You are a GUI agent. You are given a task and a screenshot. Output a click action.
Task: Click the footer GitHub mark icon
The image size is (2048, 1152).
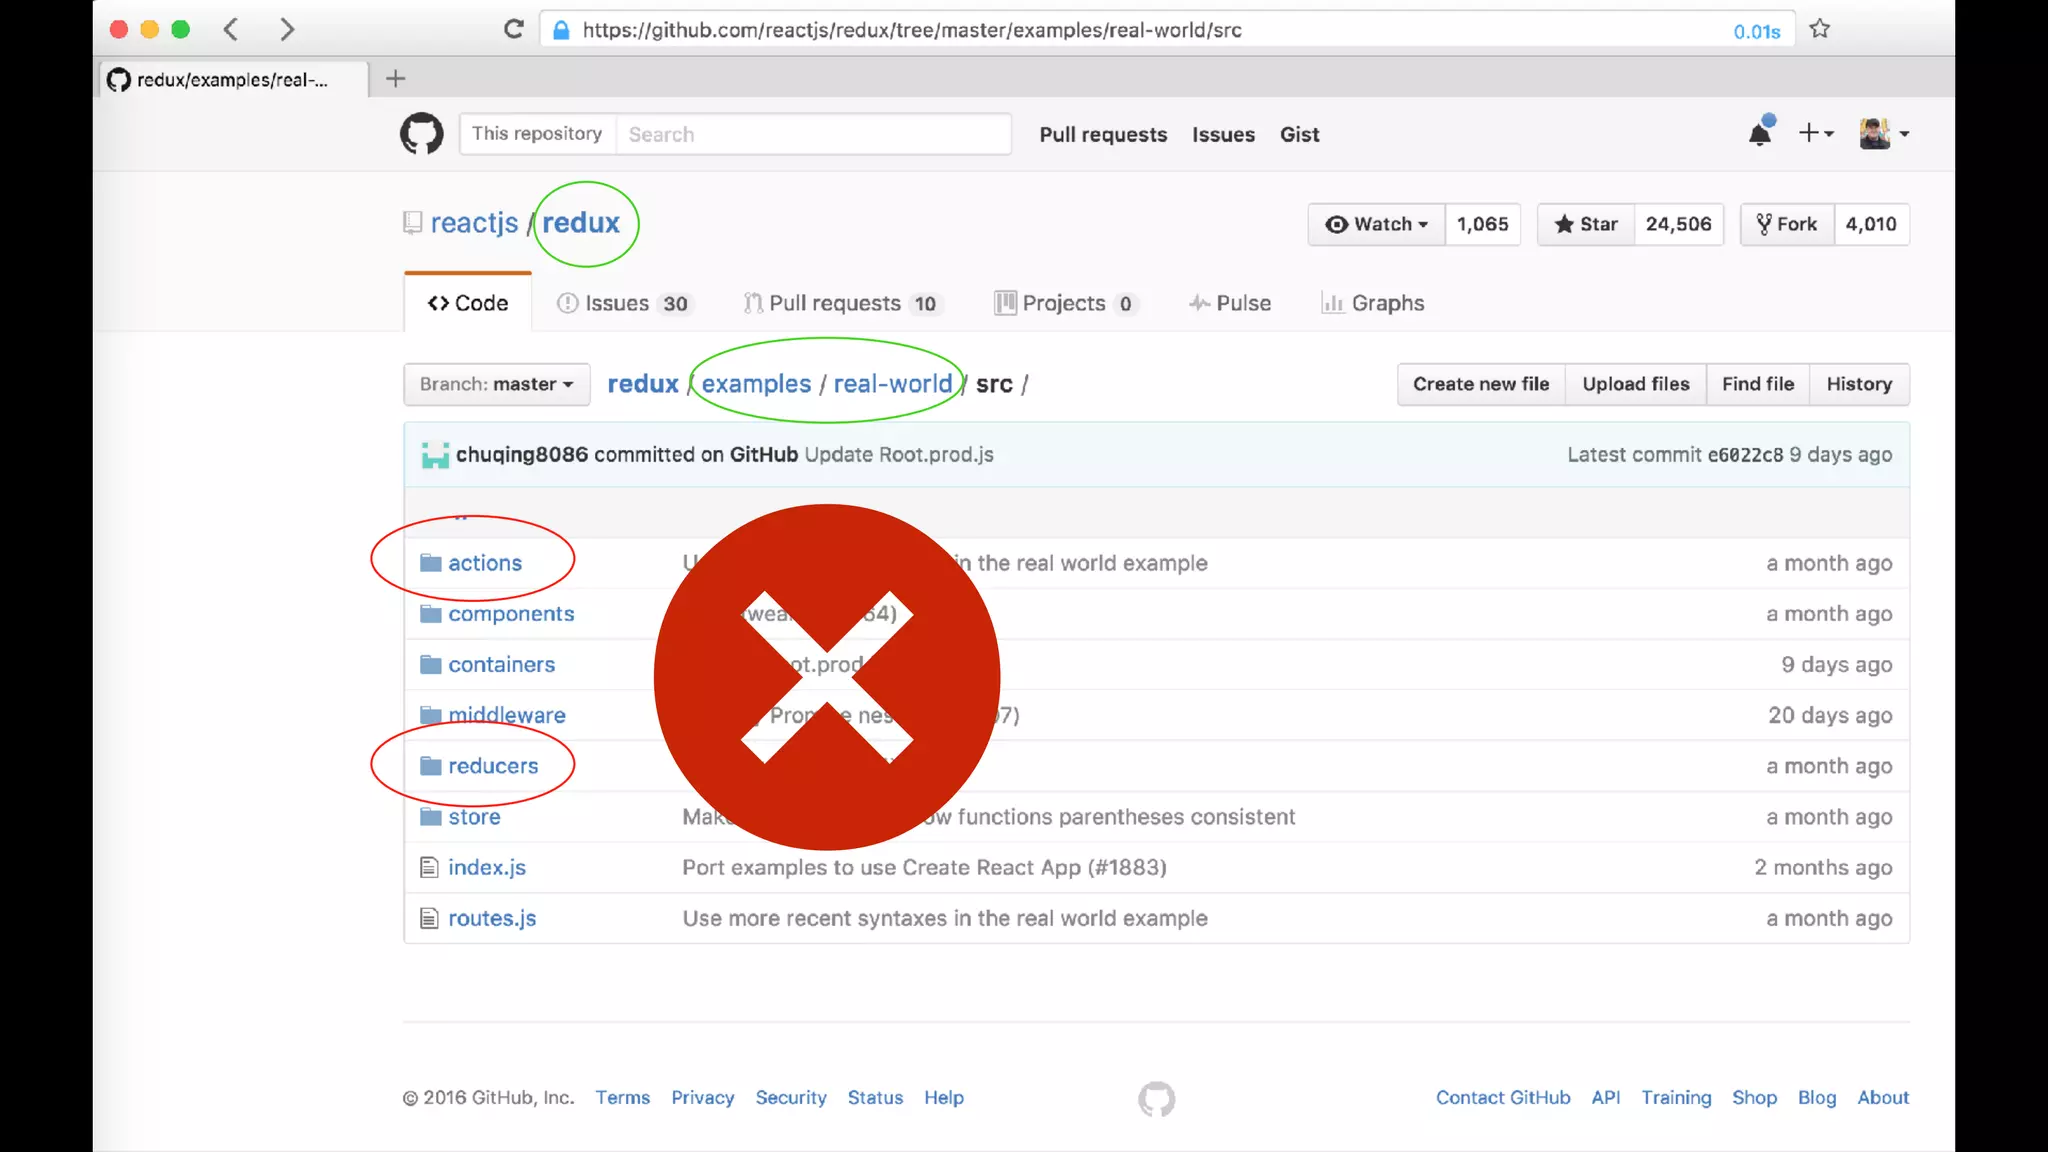(x=1156, y=1098)
